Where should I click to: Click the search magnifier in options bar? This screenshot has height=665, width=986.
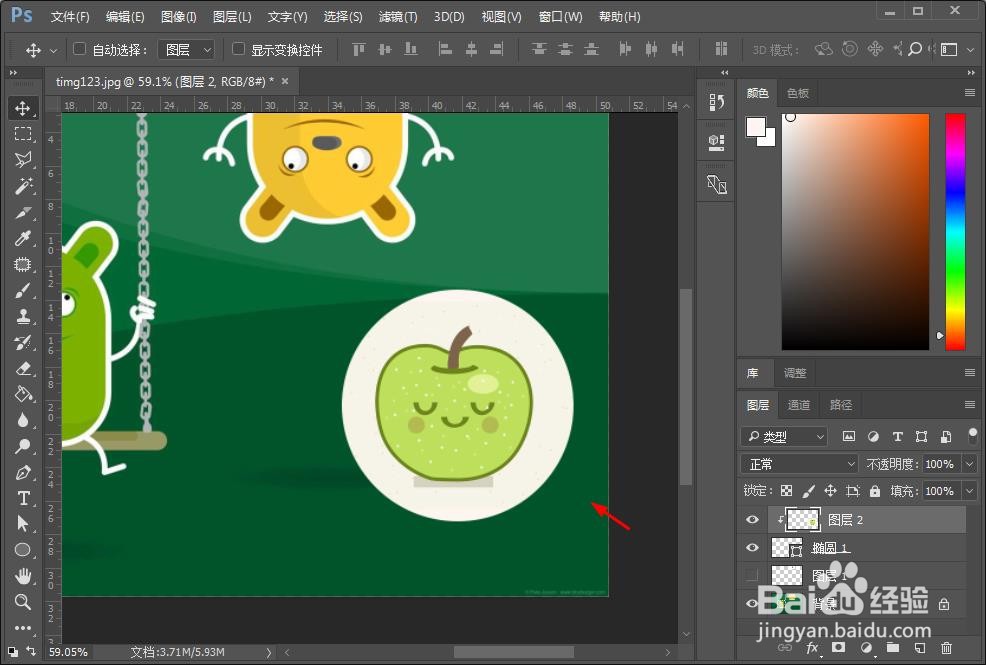[x=915, y=49]
